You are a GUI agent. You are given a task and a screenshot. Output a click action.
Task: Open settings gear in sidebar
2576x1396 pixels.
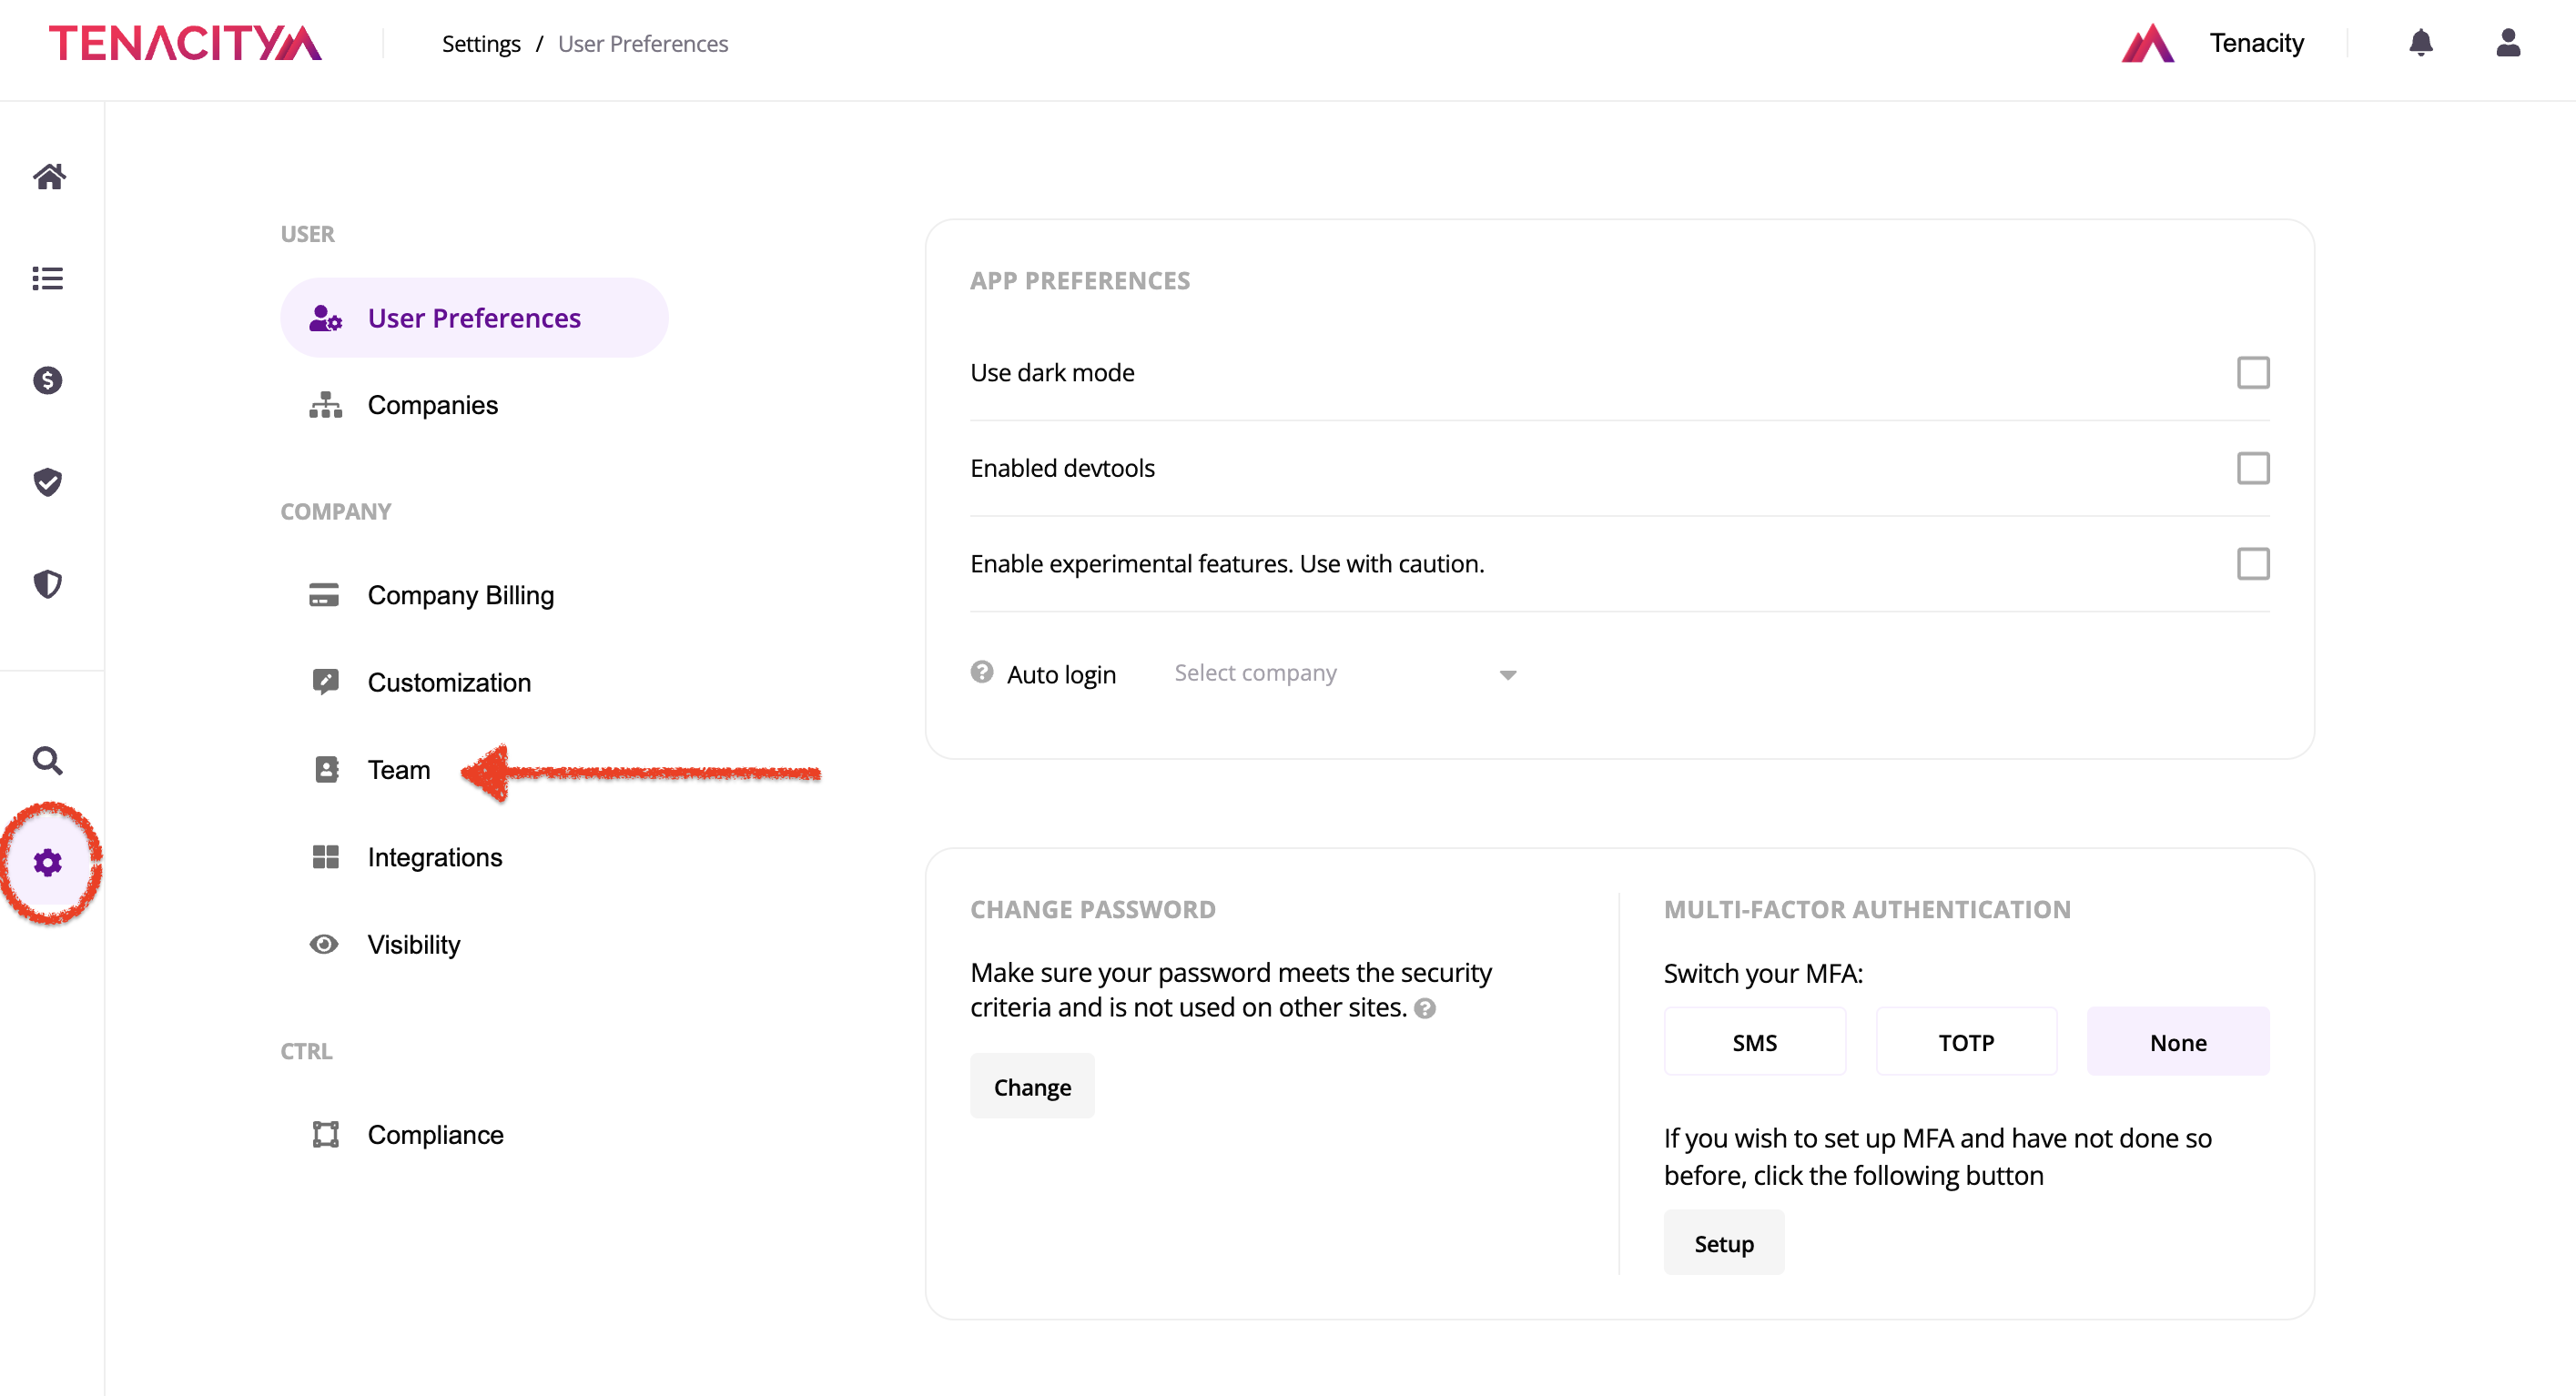point(48,862)
